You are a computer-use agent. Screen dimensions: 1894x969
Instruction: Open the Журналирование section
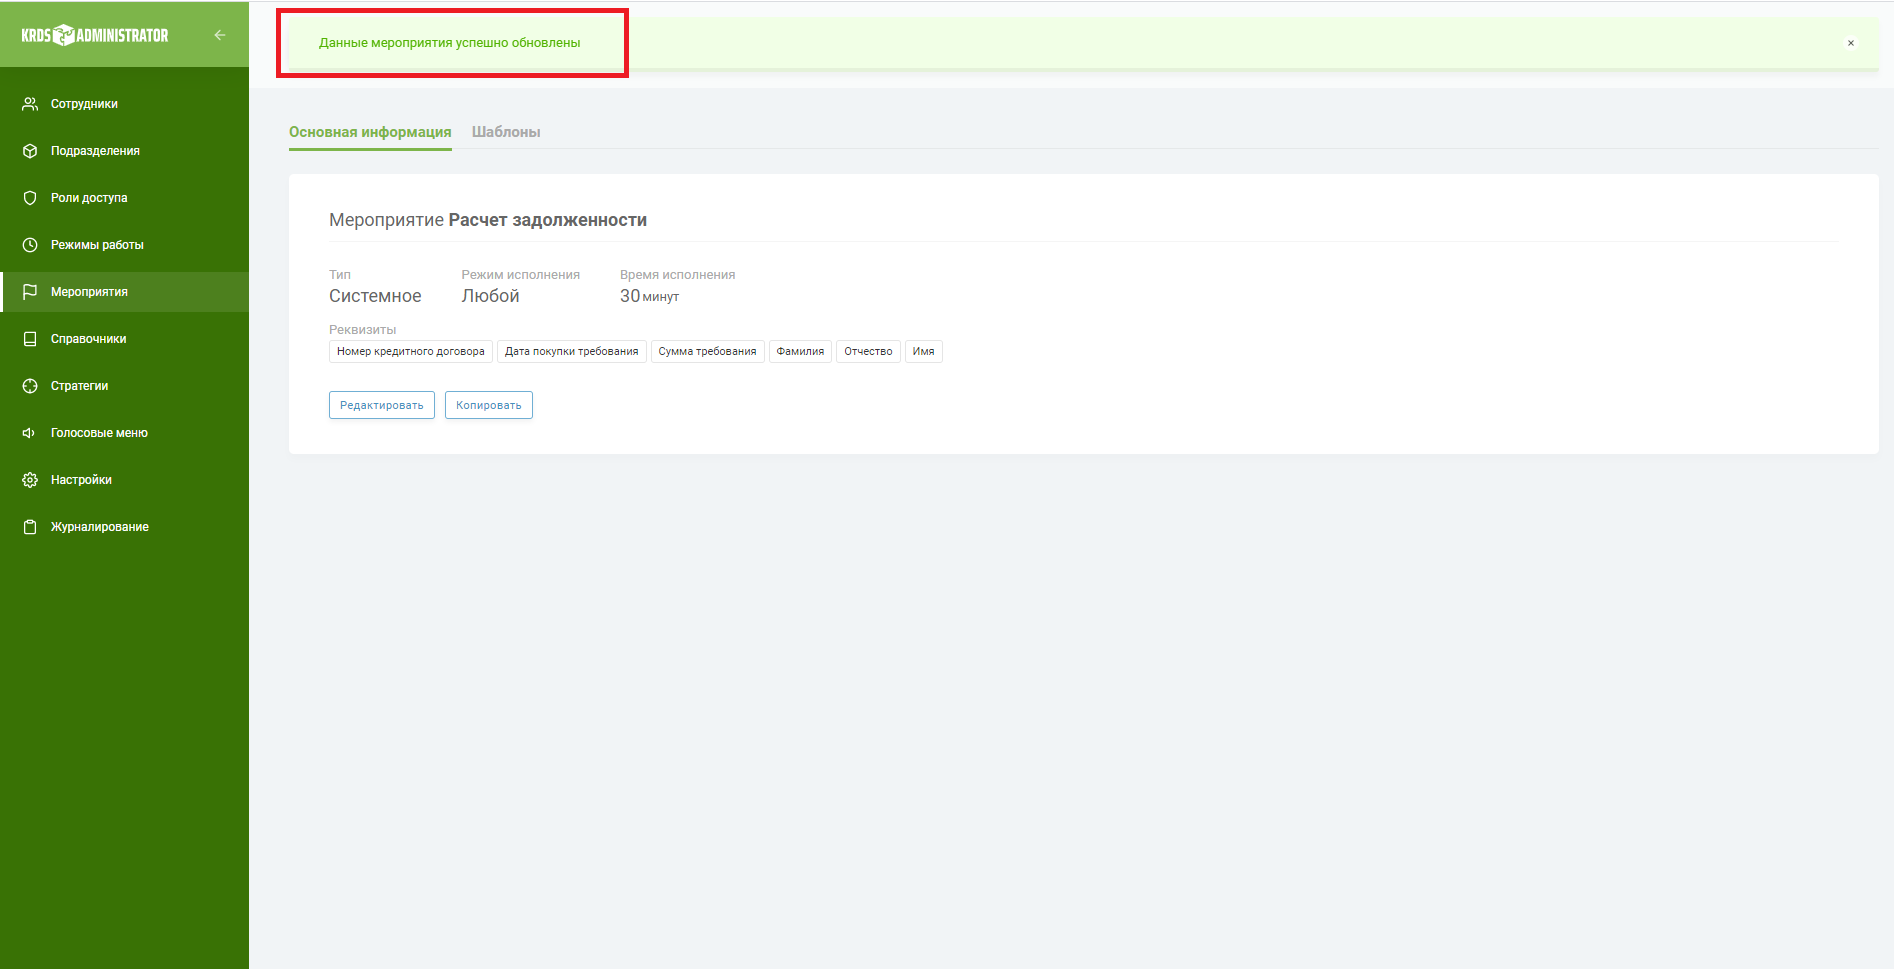click(x=124, y=527)
